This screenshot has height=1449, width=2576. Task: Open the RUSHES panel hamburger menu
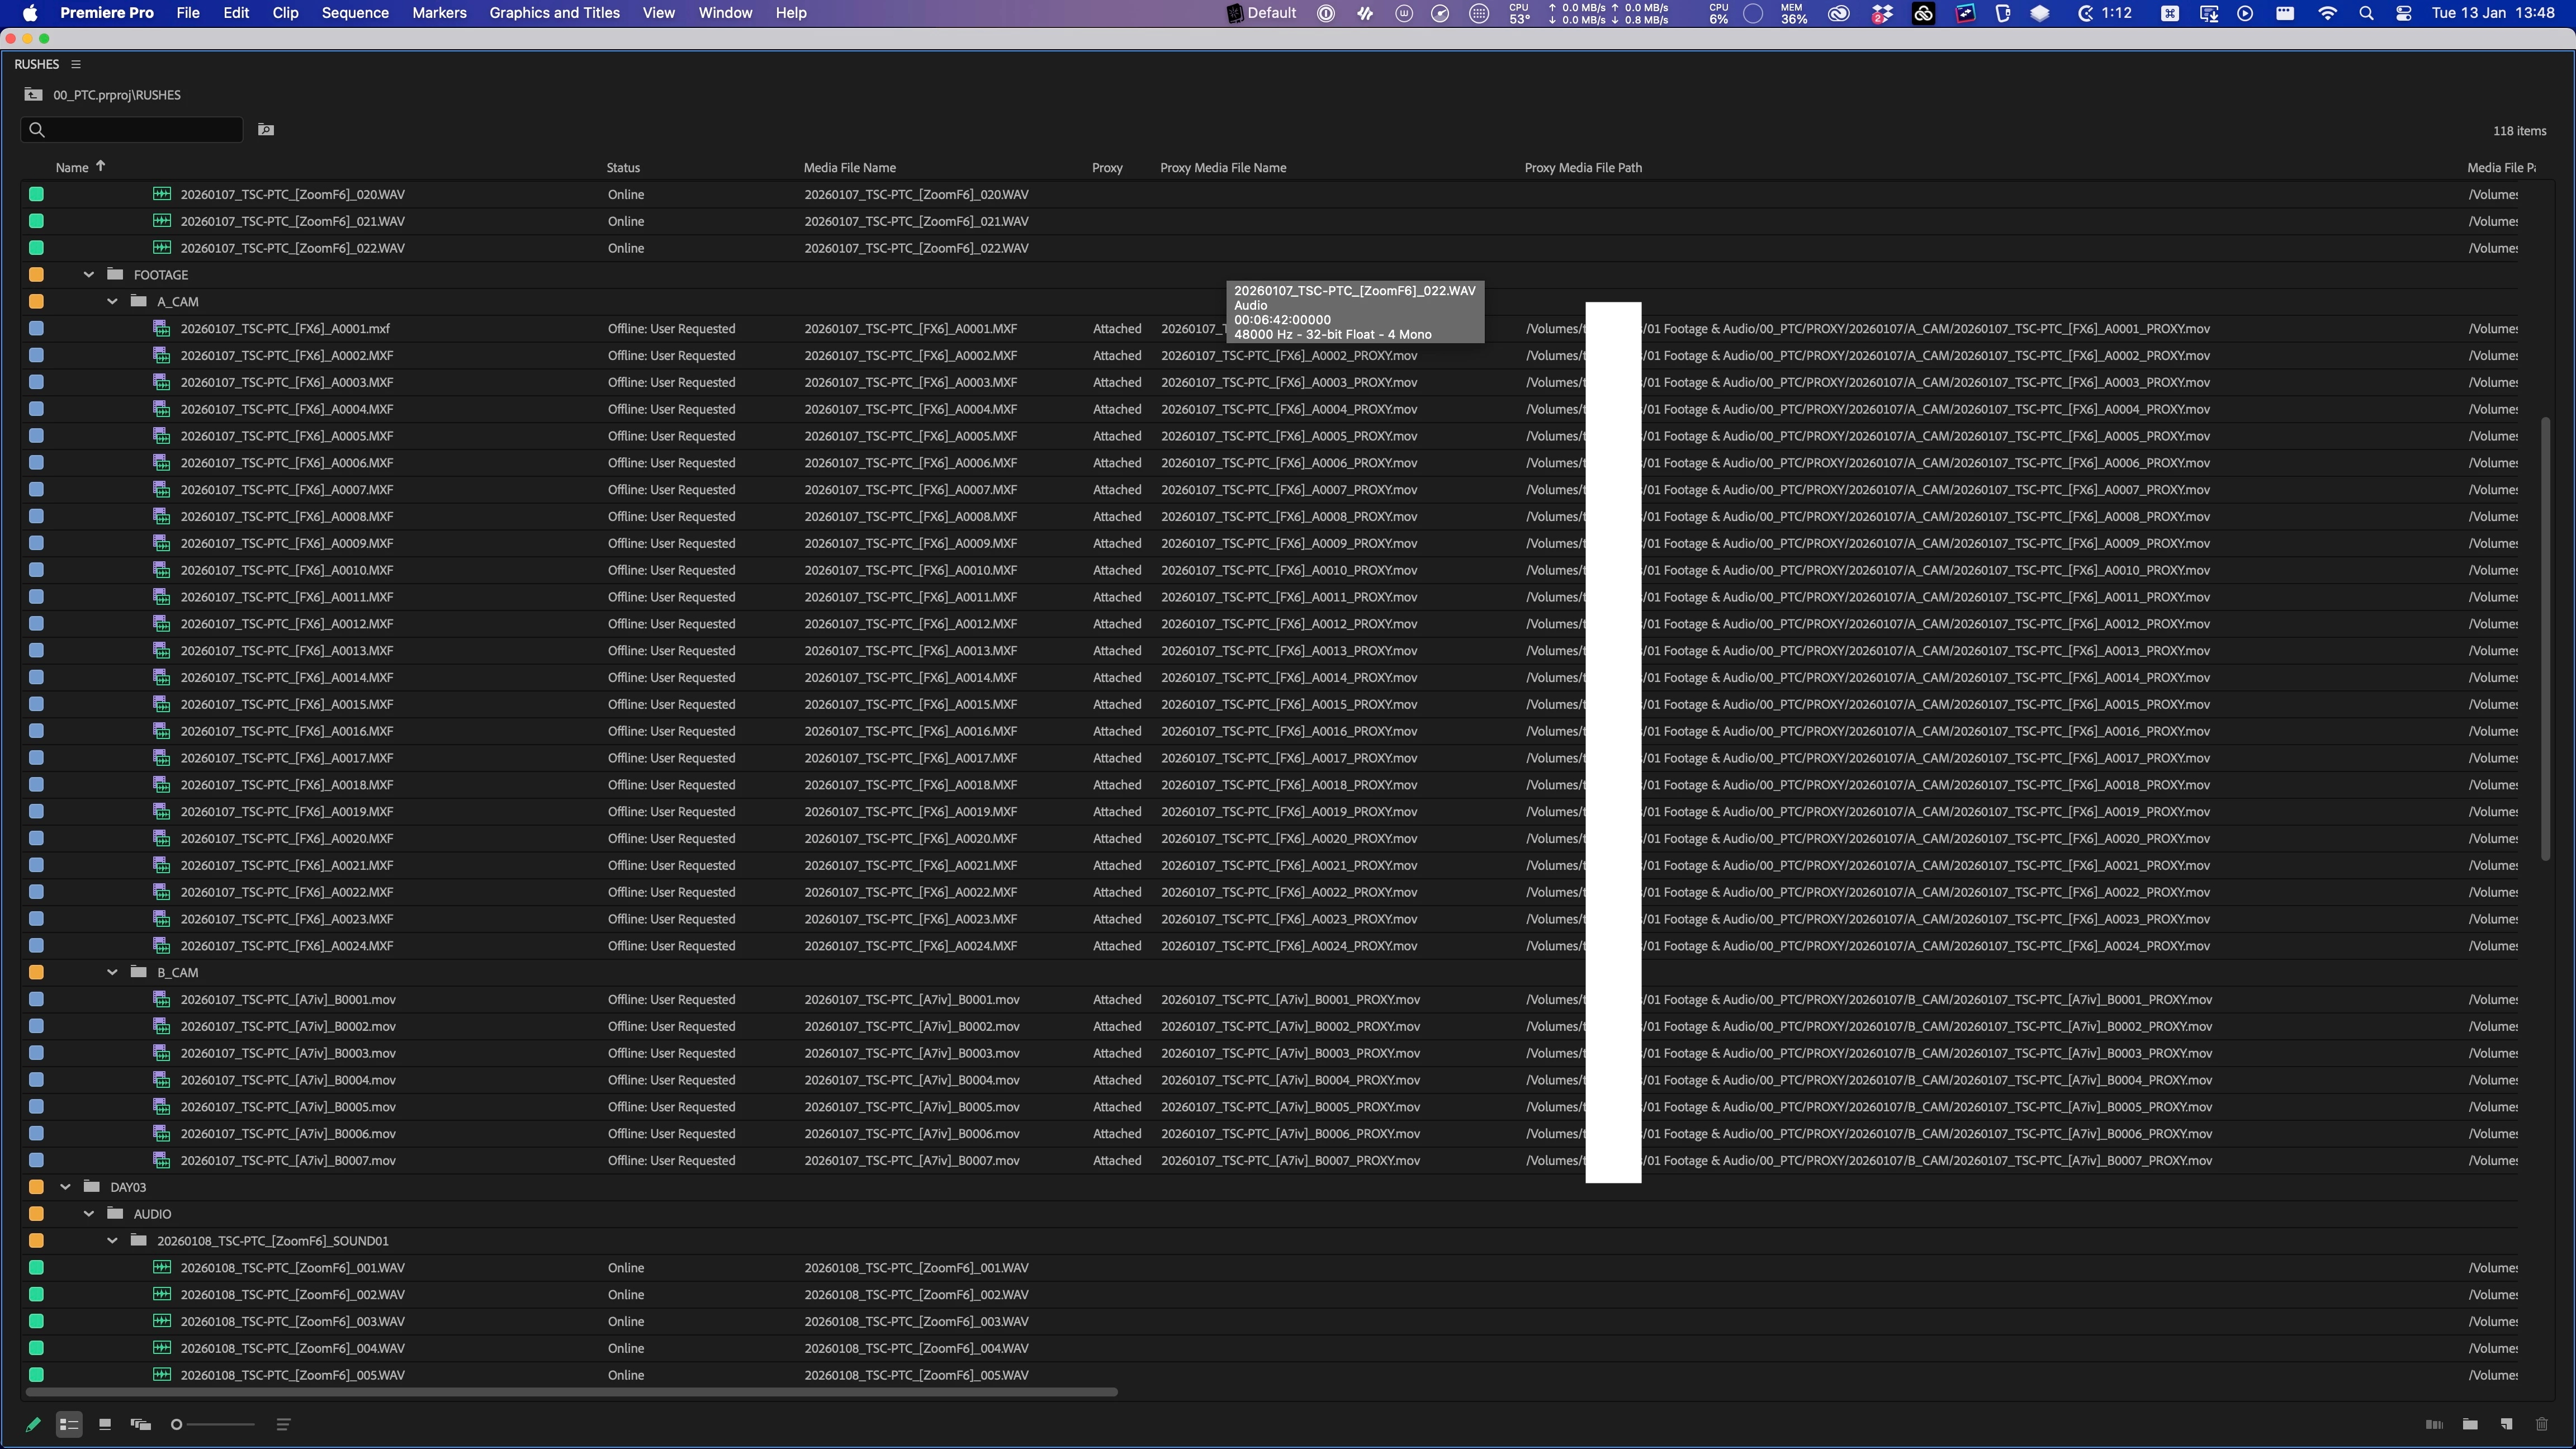[x=75, y=64]
